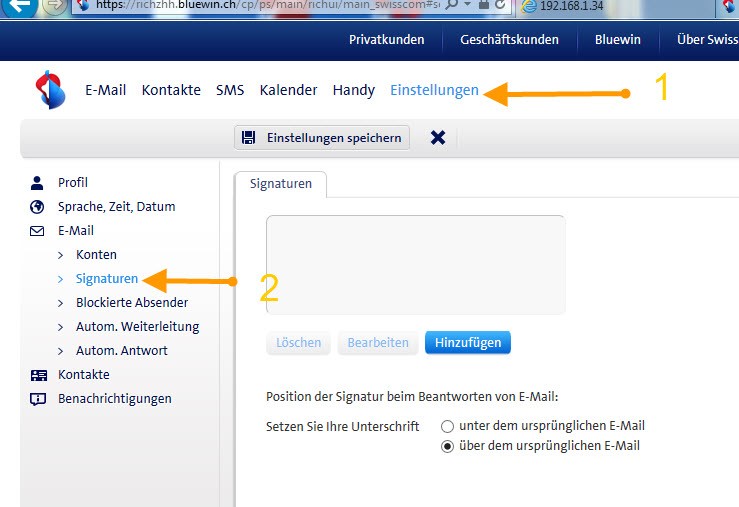
Task: Click the Einstellungen speichern button
Action: 322,138
